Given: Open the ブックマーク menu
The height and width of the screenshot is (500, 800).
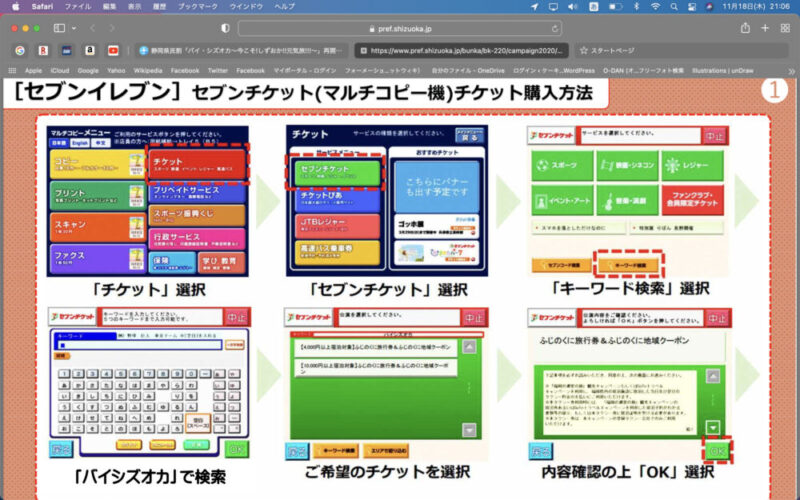Looking at the screenshot, I should (197, 7).
